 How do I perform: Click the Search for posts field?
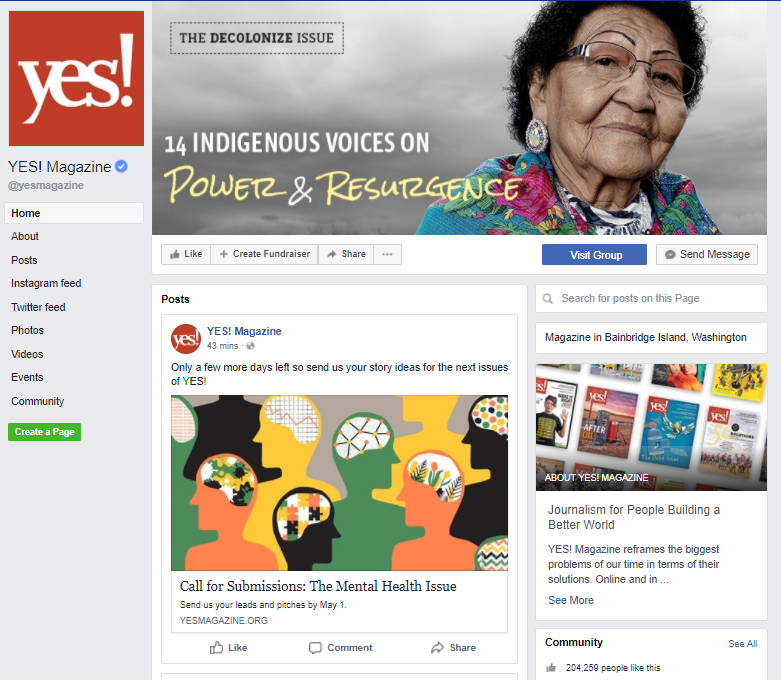pos(651,298)
